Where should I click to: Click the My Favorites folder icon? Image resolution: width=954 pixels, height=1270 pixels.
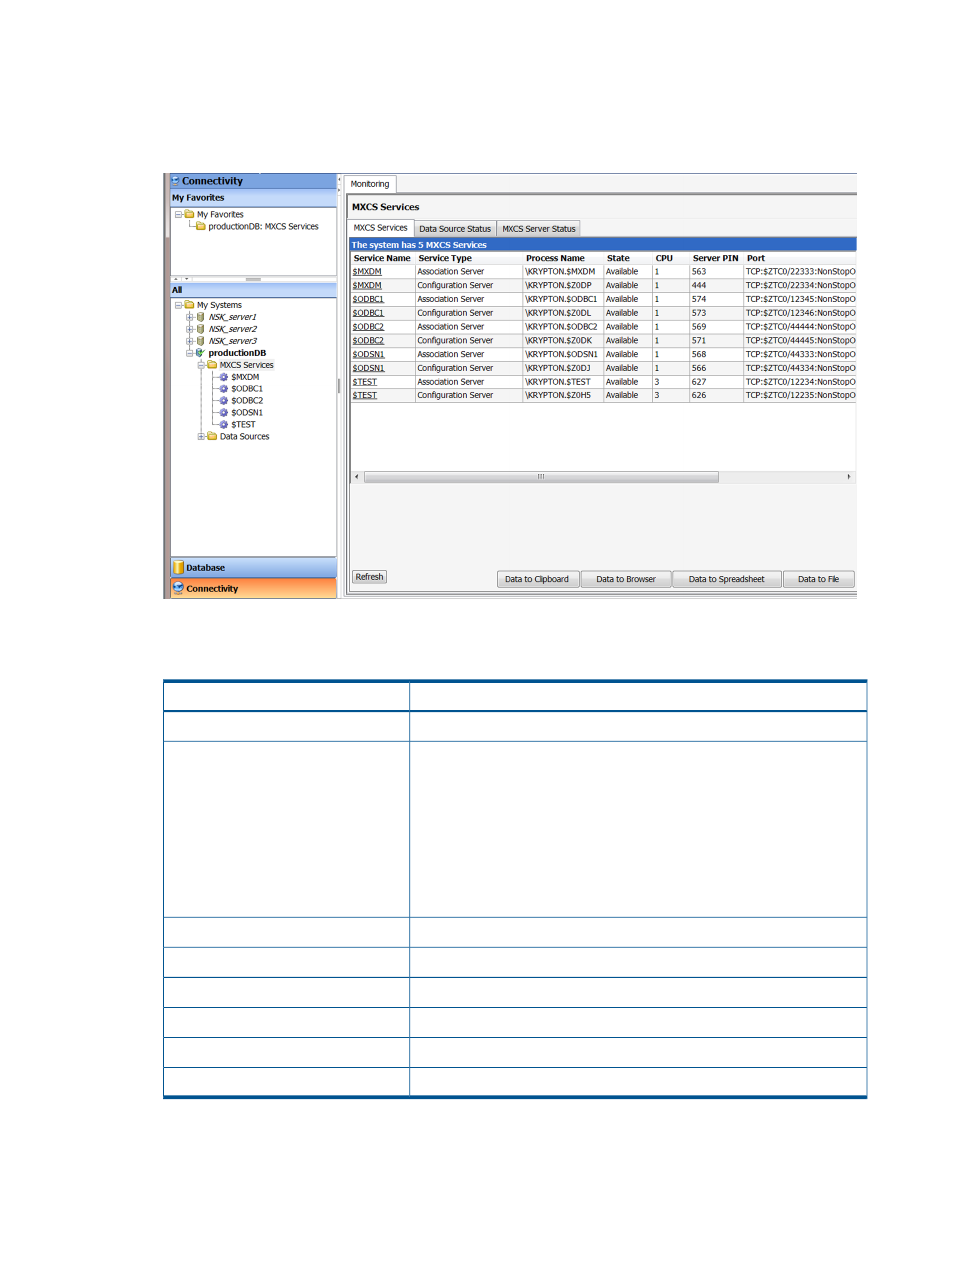coord(189,214)
